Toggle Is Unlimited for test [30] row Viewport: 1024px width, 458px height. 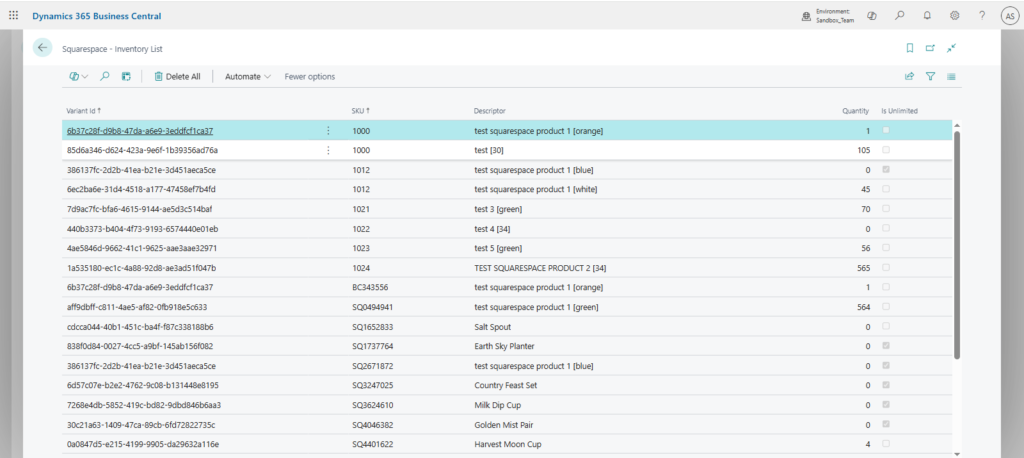(x=886, y=150)
